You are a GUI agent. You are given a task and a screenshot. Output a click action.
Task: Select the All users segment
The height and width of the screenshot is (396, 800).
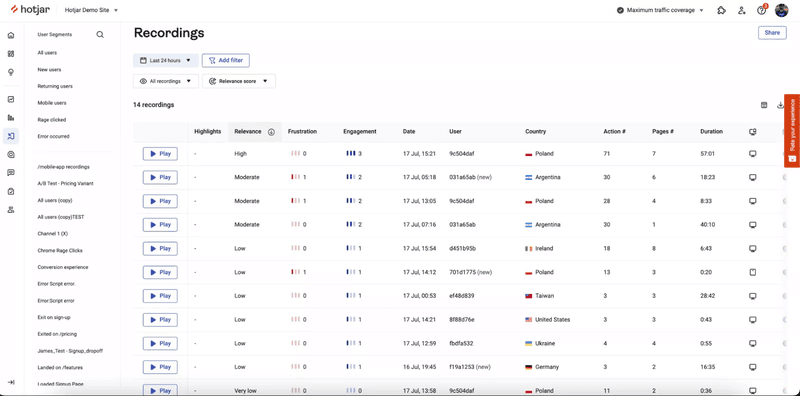pyautogui.click(x=47, y=53)
